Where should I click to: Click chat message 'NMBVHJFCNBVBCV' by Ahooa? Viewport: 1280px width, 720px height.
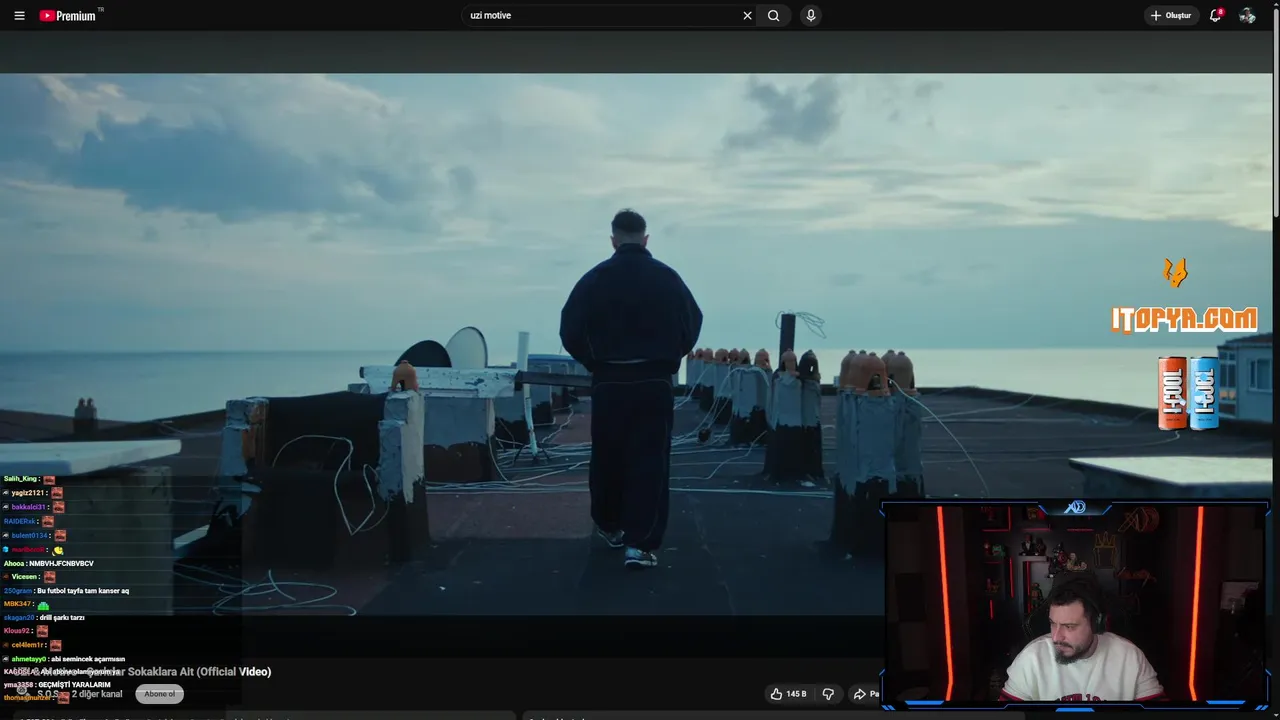point(61,564)
